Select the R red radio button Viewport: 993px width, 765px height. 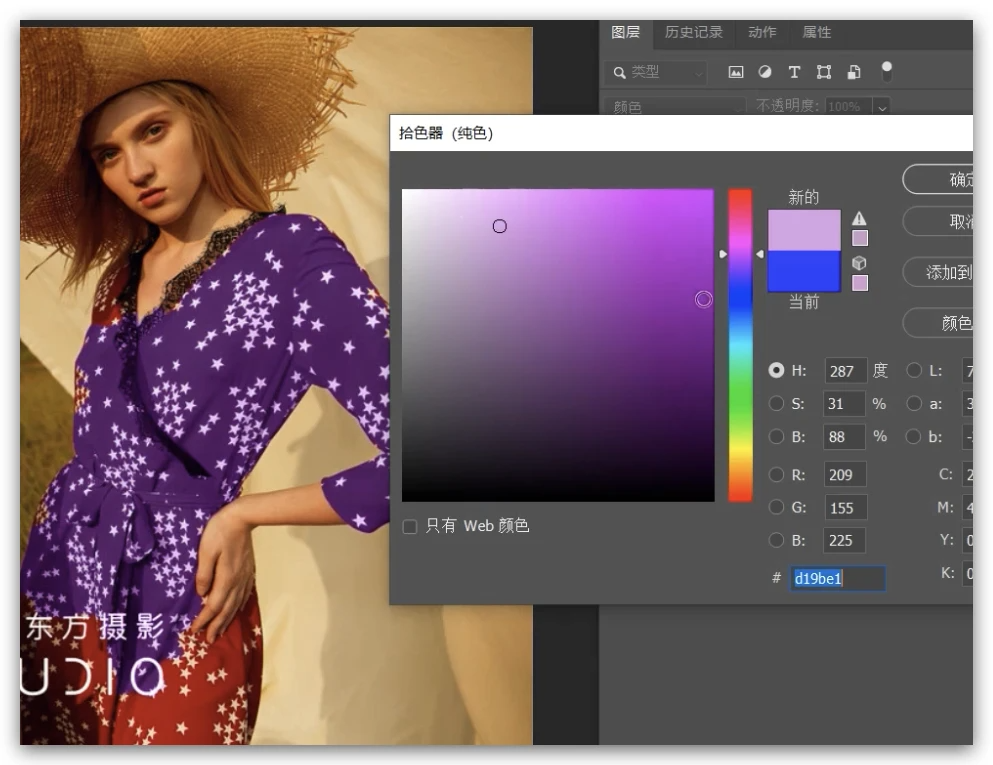[x=777, y=474]
